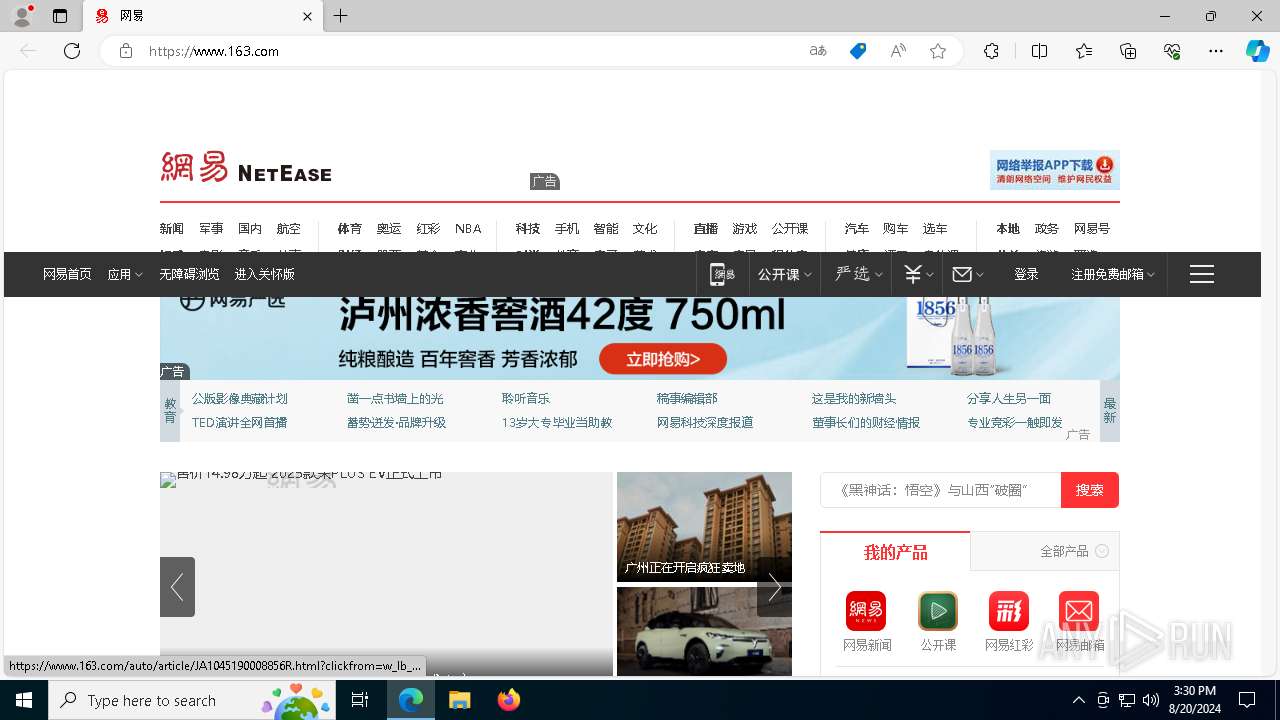Open the translate page icon in address bar
Viewport: 1280px width, 720px height.
(818, 51)
